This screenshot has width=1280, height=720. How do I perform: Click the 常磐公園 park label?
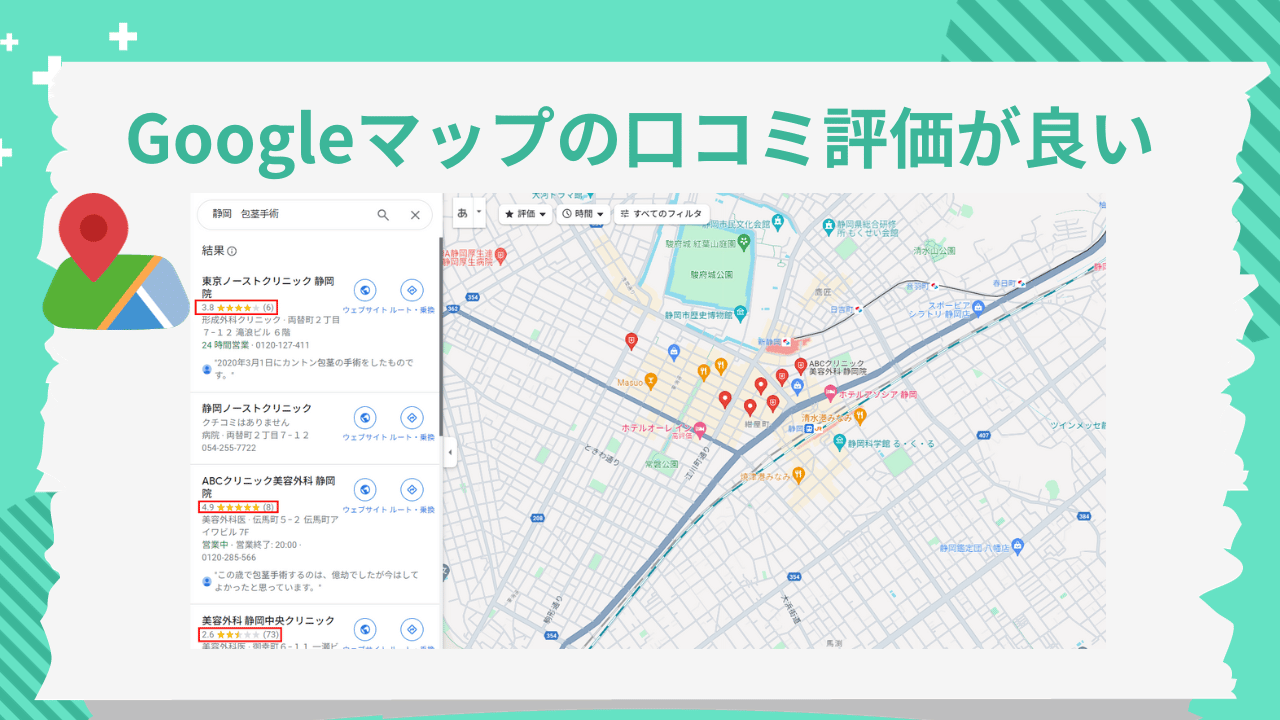(x=662, y=464)
